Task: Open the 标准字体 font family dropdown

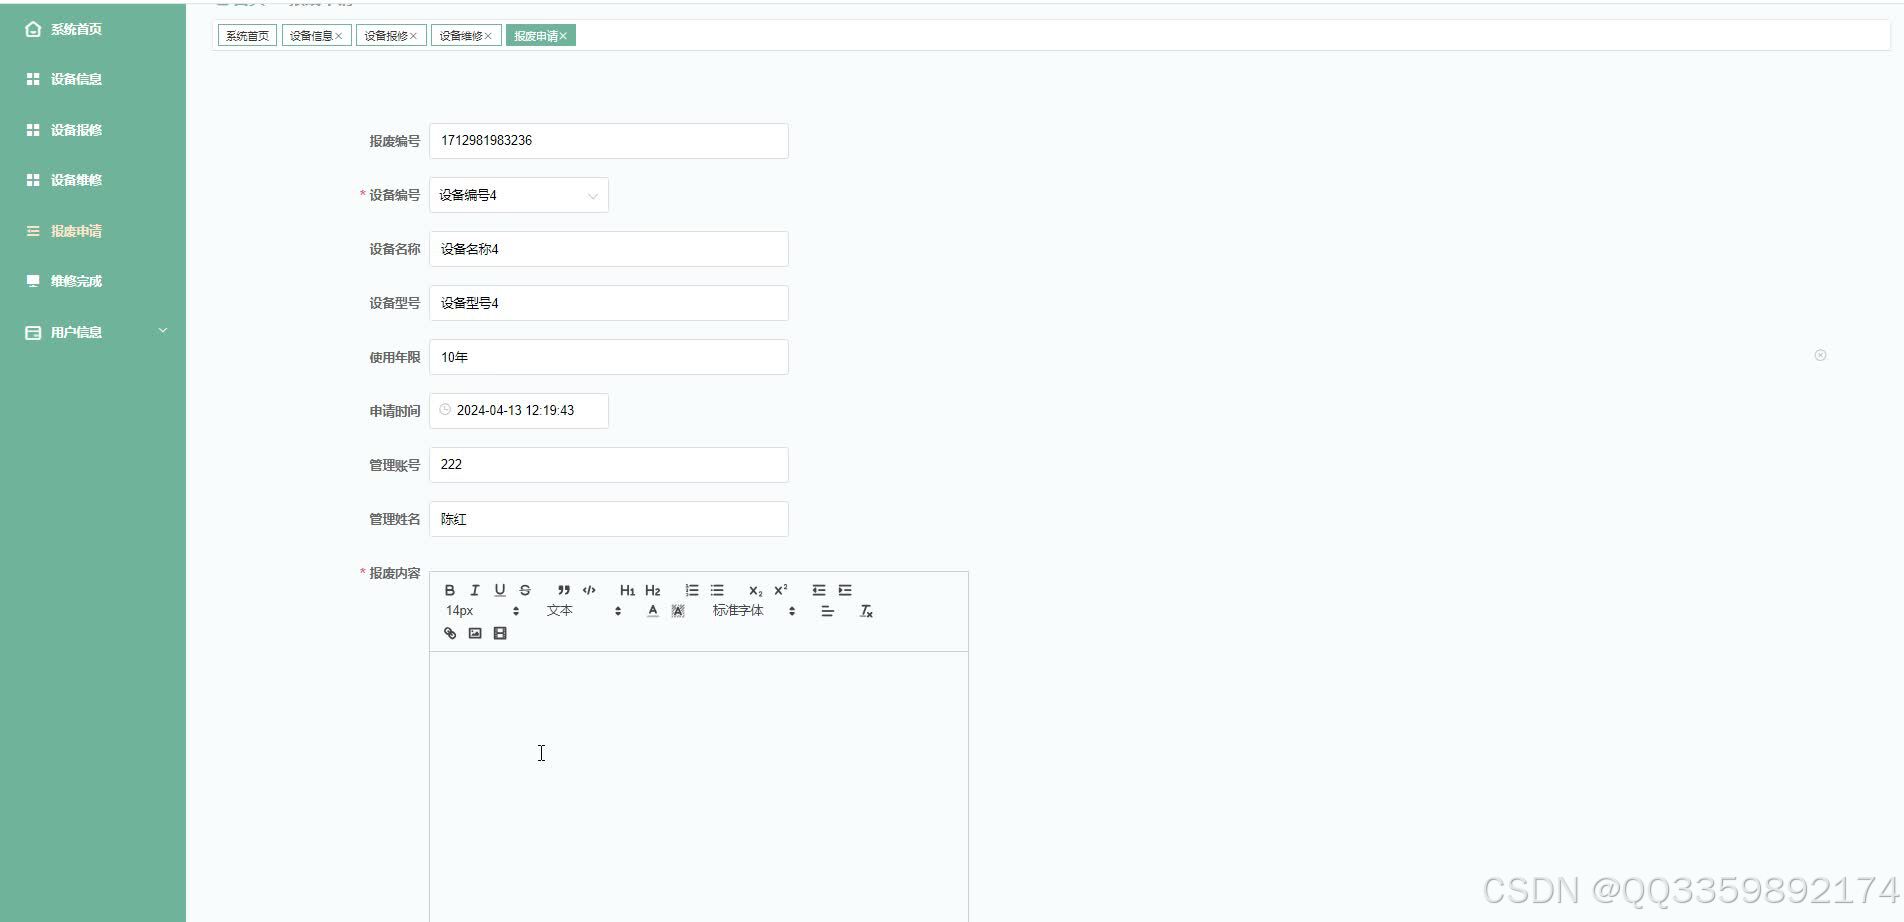Action: coord(754,611)
